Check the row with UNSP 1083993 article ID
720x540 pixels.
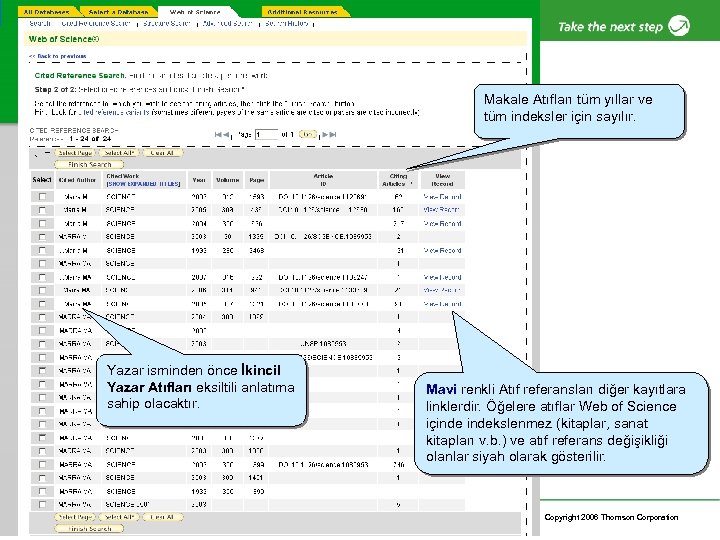click(42, 344)
